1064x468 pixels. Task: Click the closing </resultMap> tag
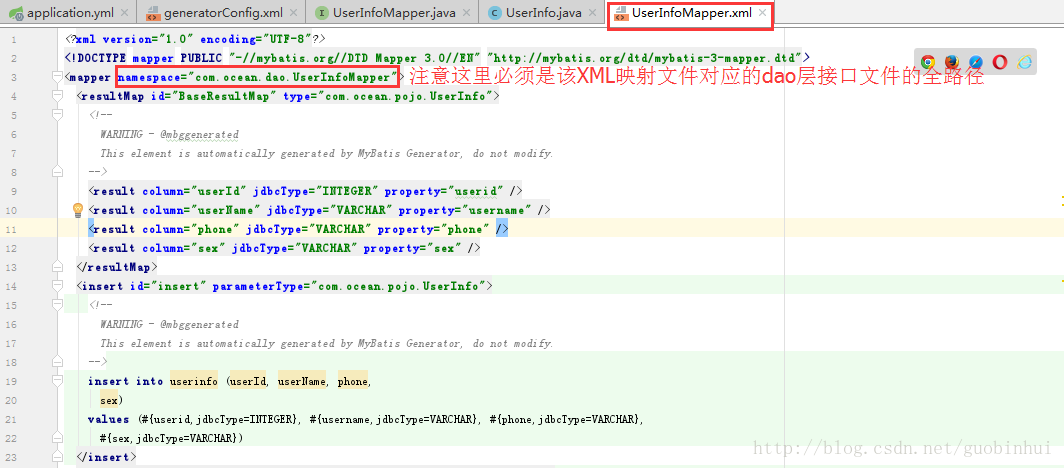tap(117, 267)
